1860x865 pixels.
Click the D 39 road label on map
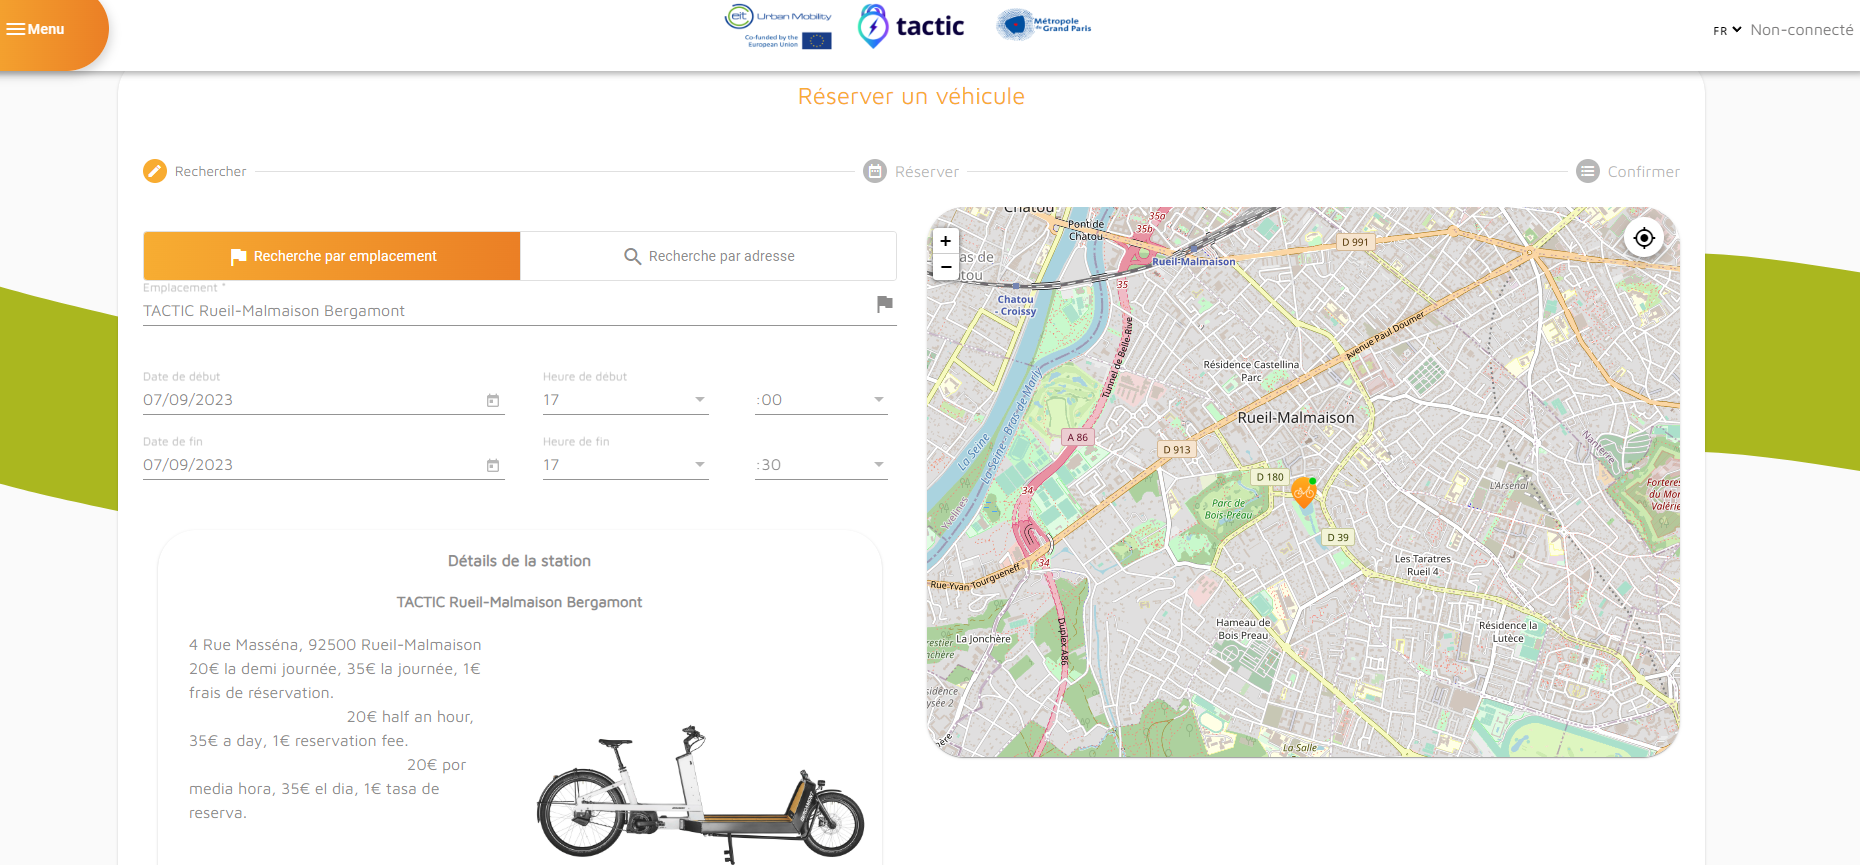(1338, 537)
